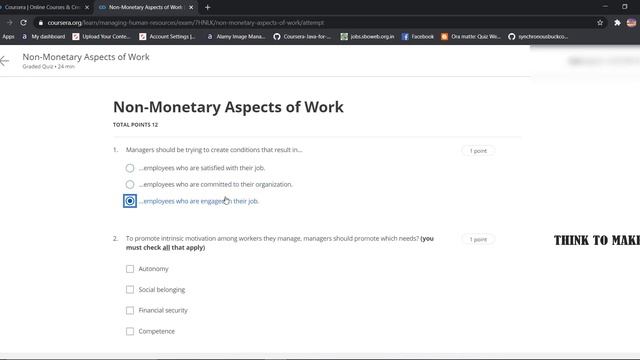Click the Graded Quiz 24 min subtitle
The image size is (640, 360).
click(49, 67)
